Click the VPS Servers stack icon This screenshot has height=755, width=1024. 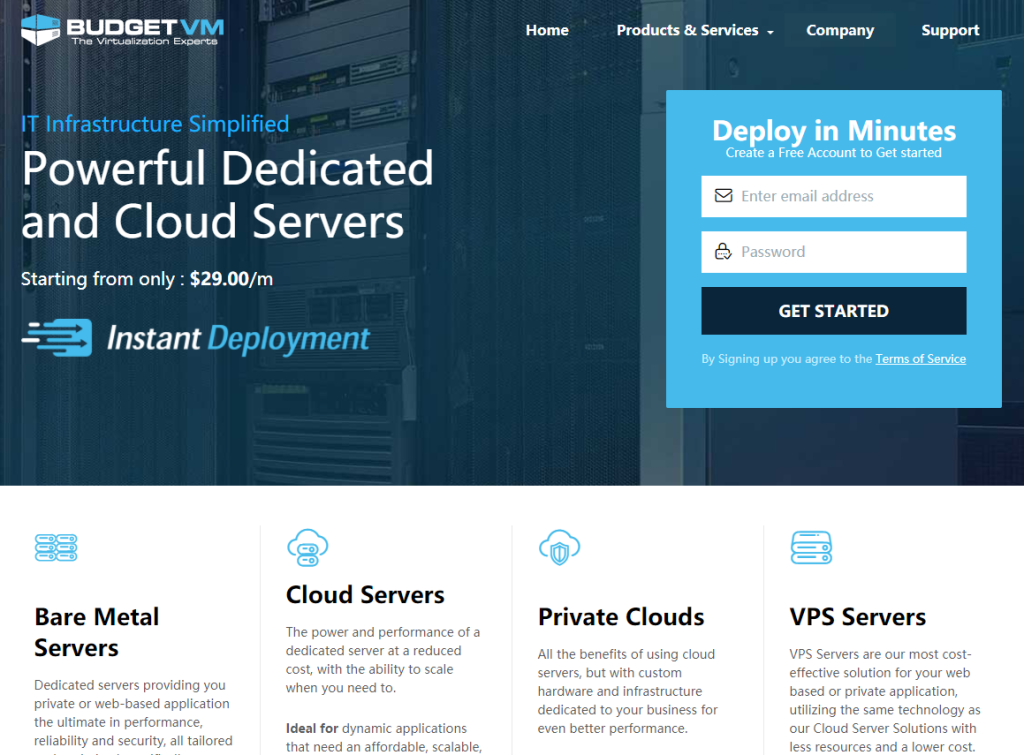tap(811, 547)
